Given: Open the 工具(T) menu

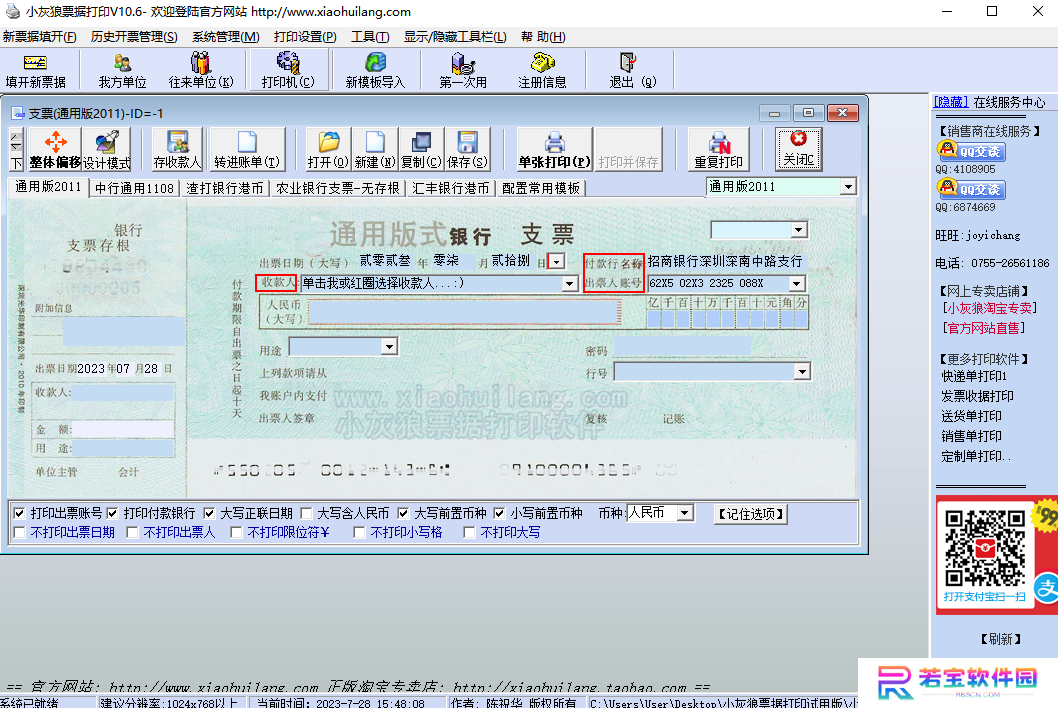Looking at the screenshot, I should (370, 36).
